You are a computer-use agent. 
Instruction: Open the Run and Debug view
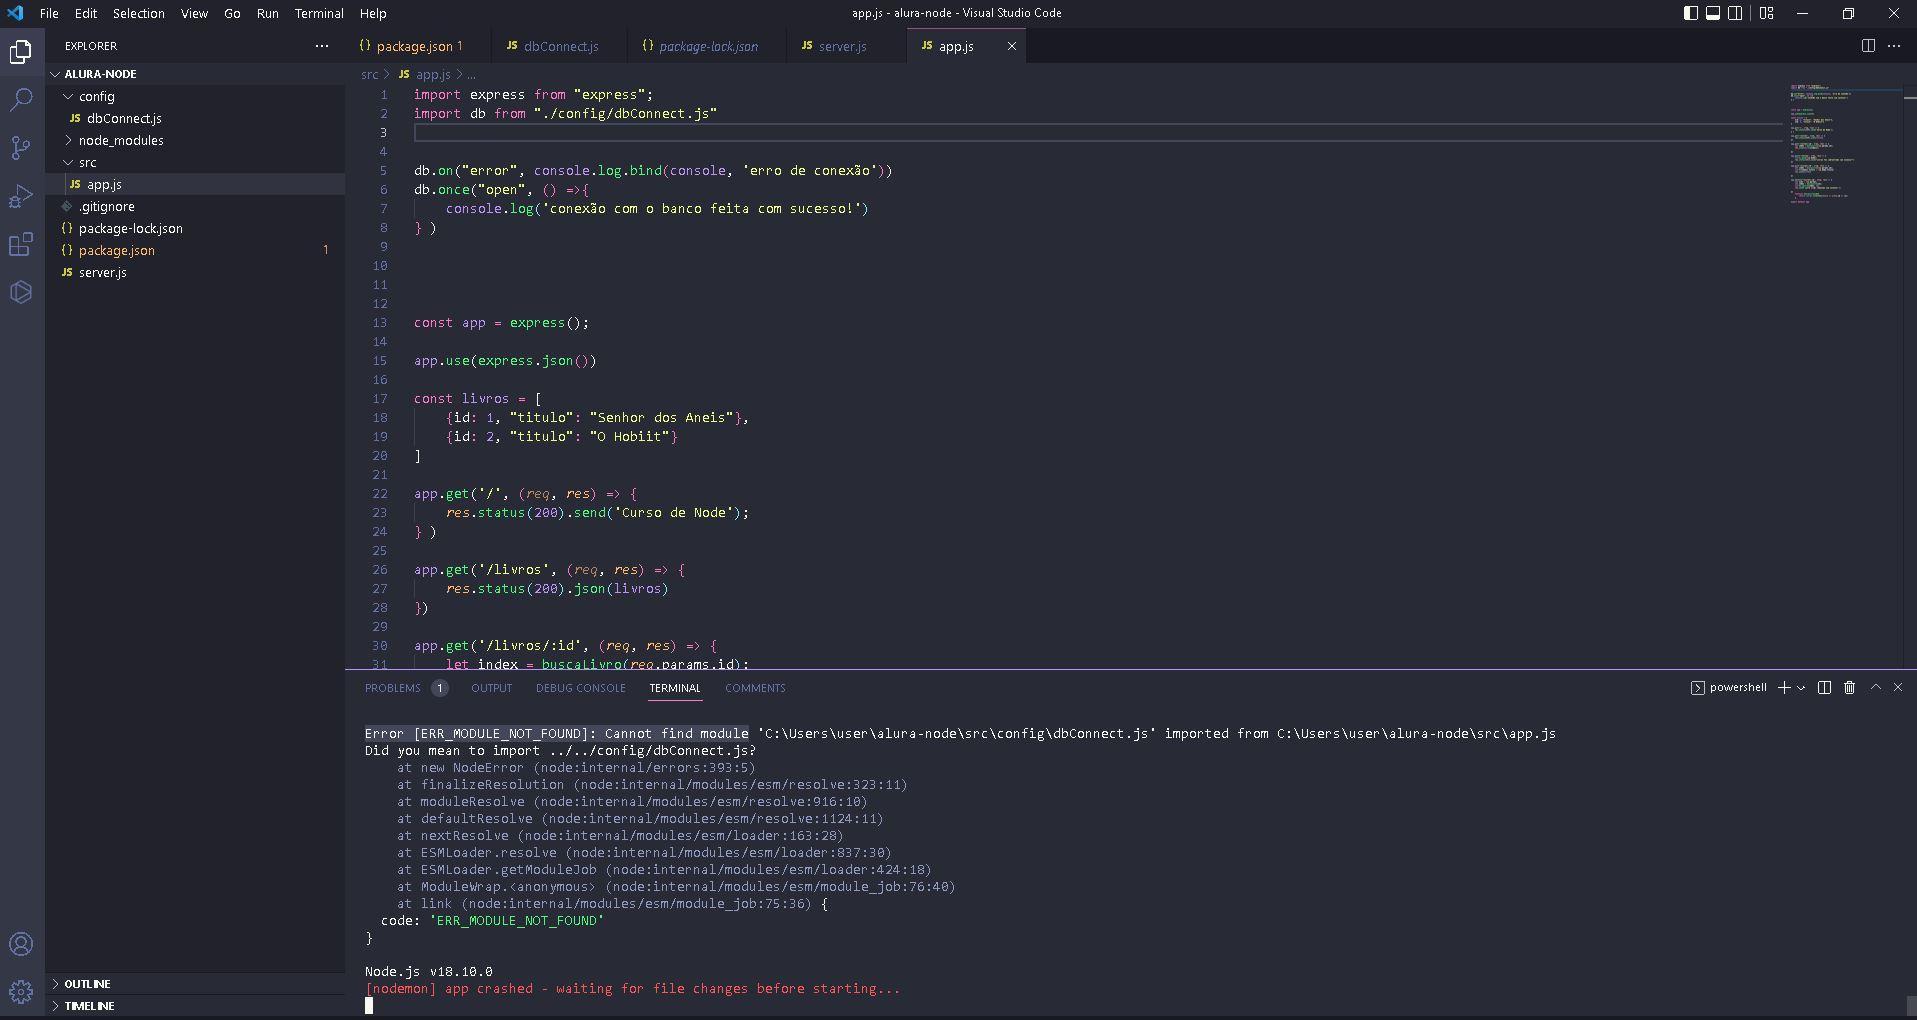click(21, 196)
